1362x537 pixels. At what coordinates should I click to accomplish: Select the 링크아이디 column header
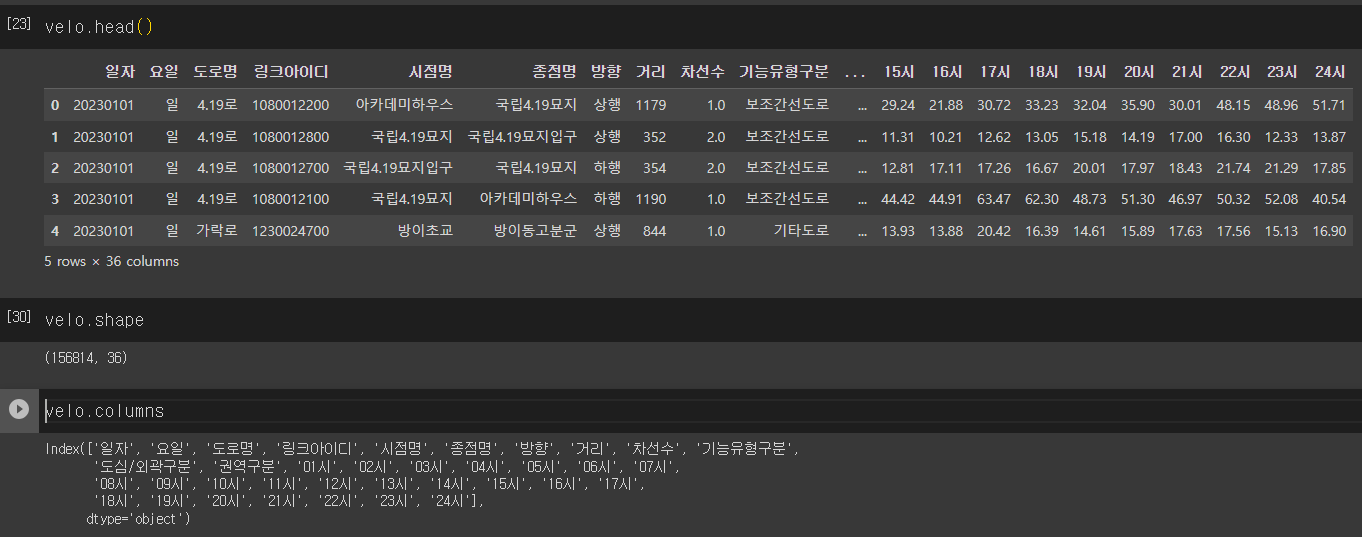point(291,72)
